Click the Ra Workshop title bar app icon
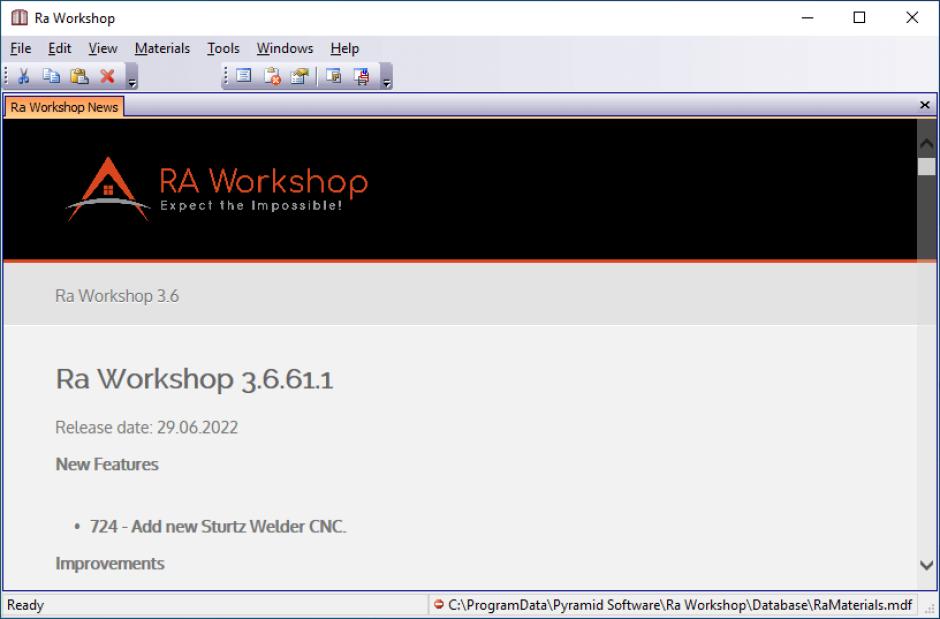 pos(19,17)
